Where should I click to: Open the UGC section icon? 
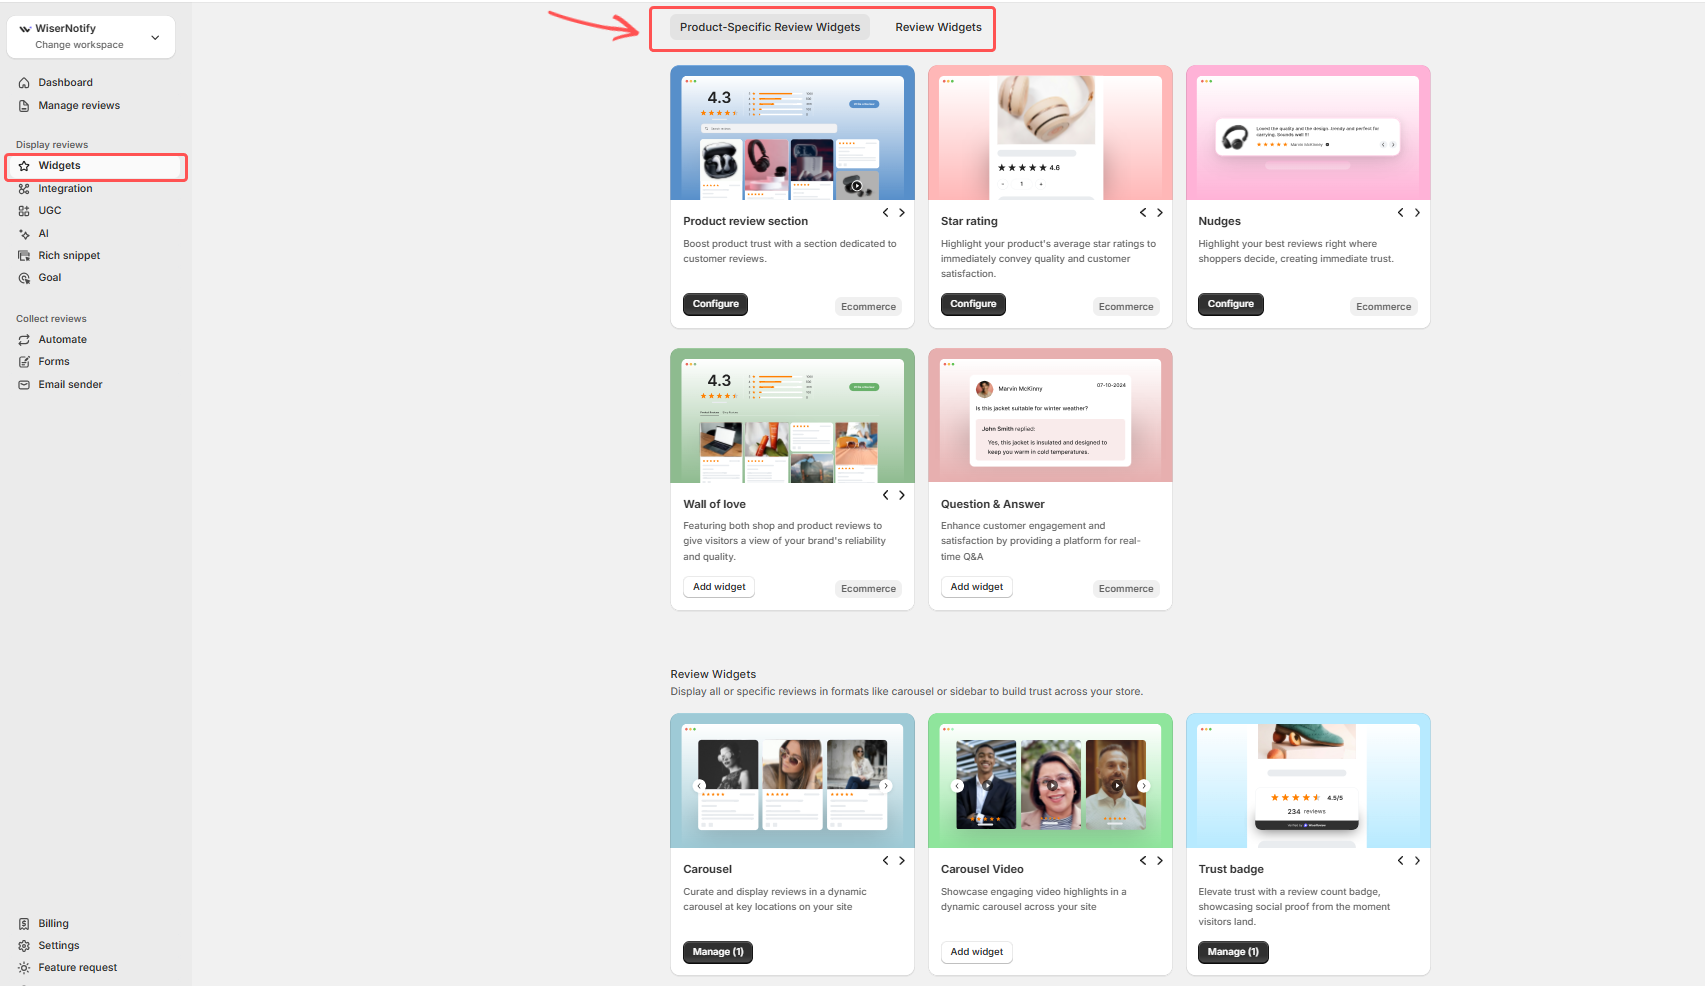tap(24, 211)
